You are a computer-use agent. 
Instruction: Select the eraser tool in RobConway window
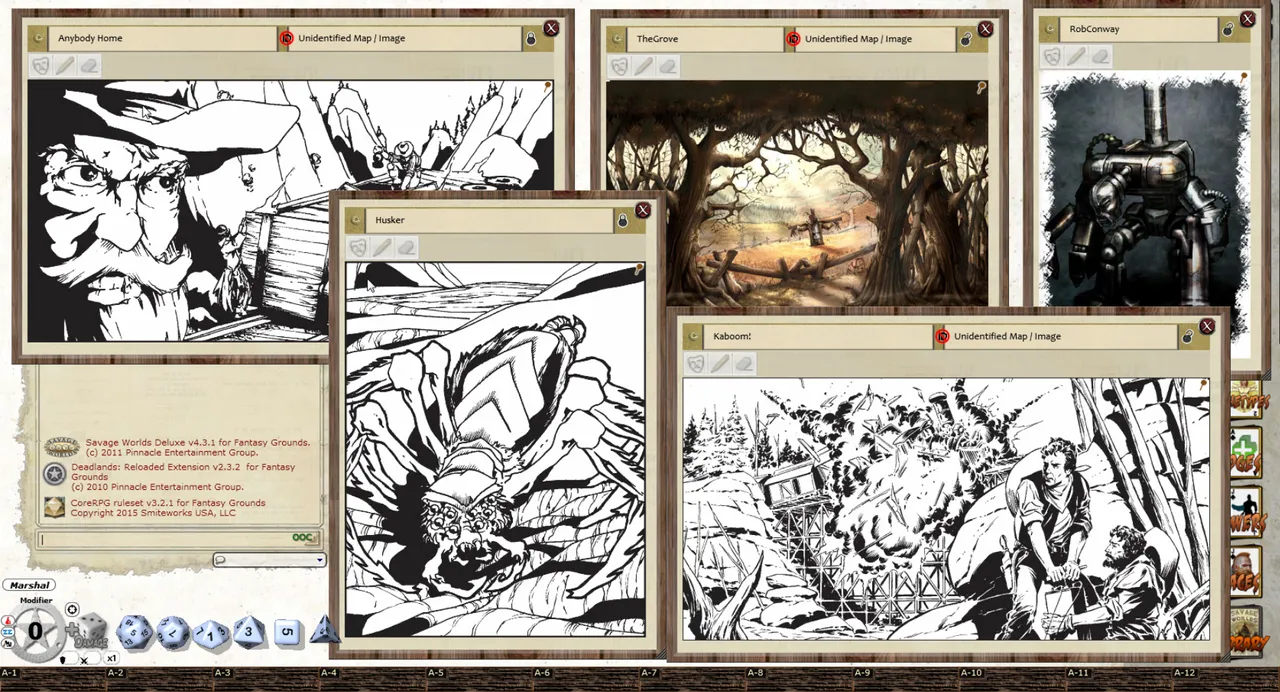(x=1100, y=56)
